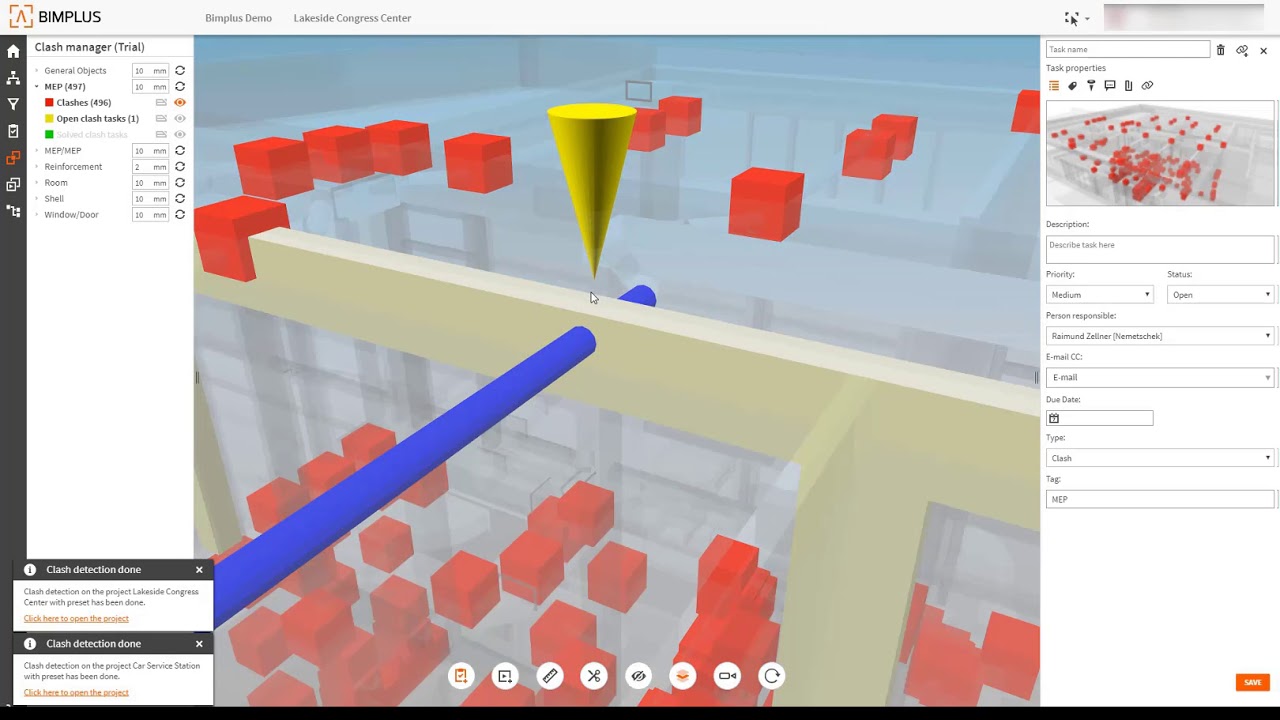Activate the scissors section tool
Viewport: 1280px width, 720px height.
coord(594,676)
